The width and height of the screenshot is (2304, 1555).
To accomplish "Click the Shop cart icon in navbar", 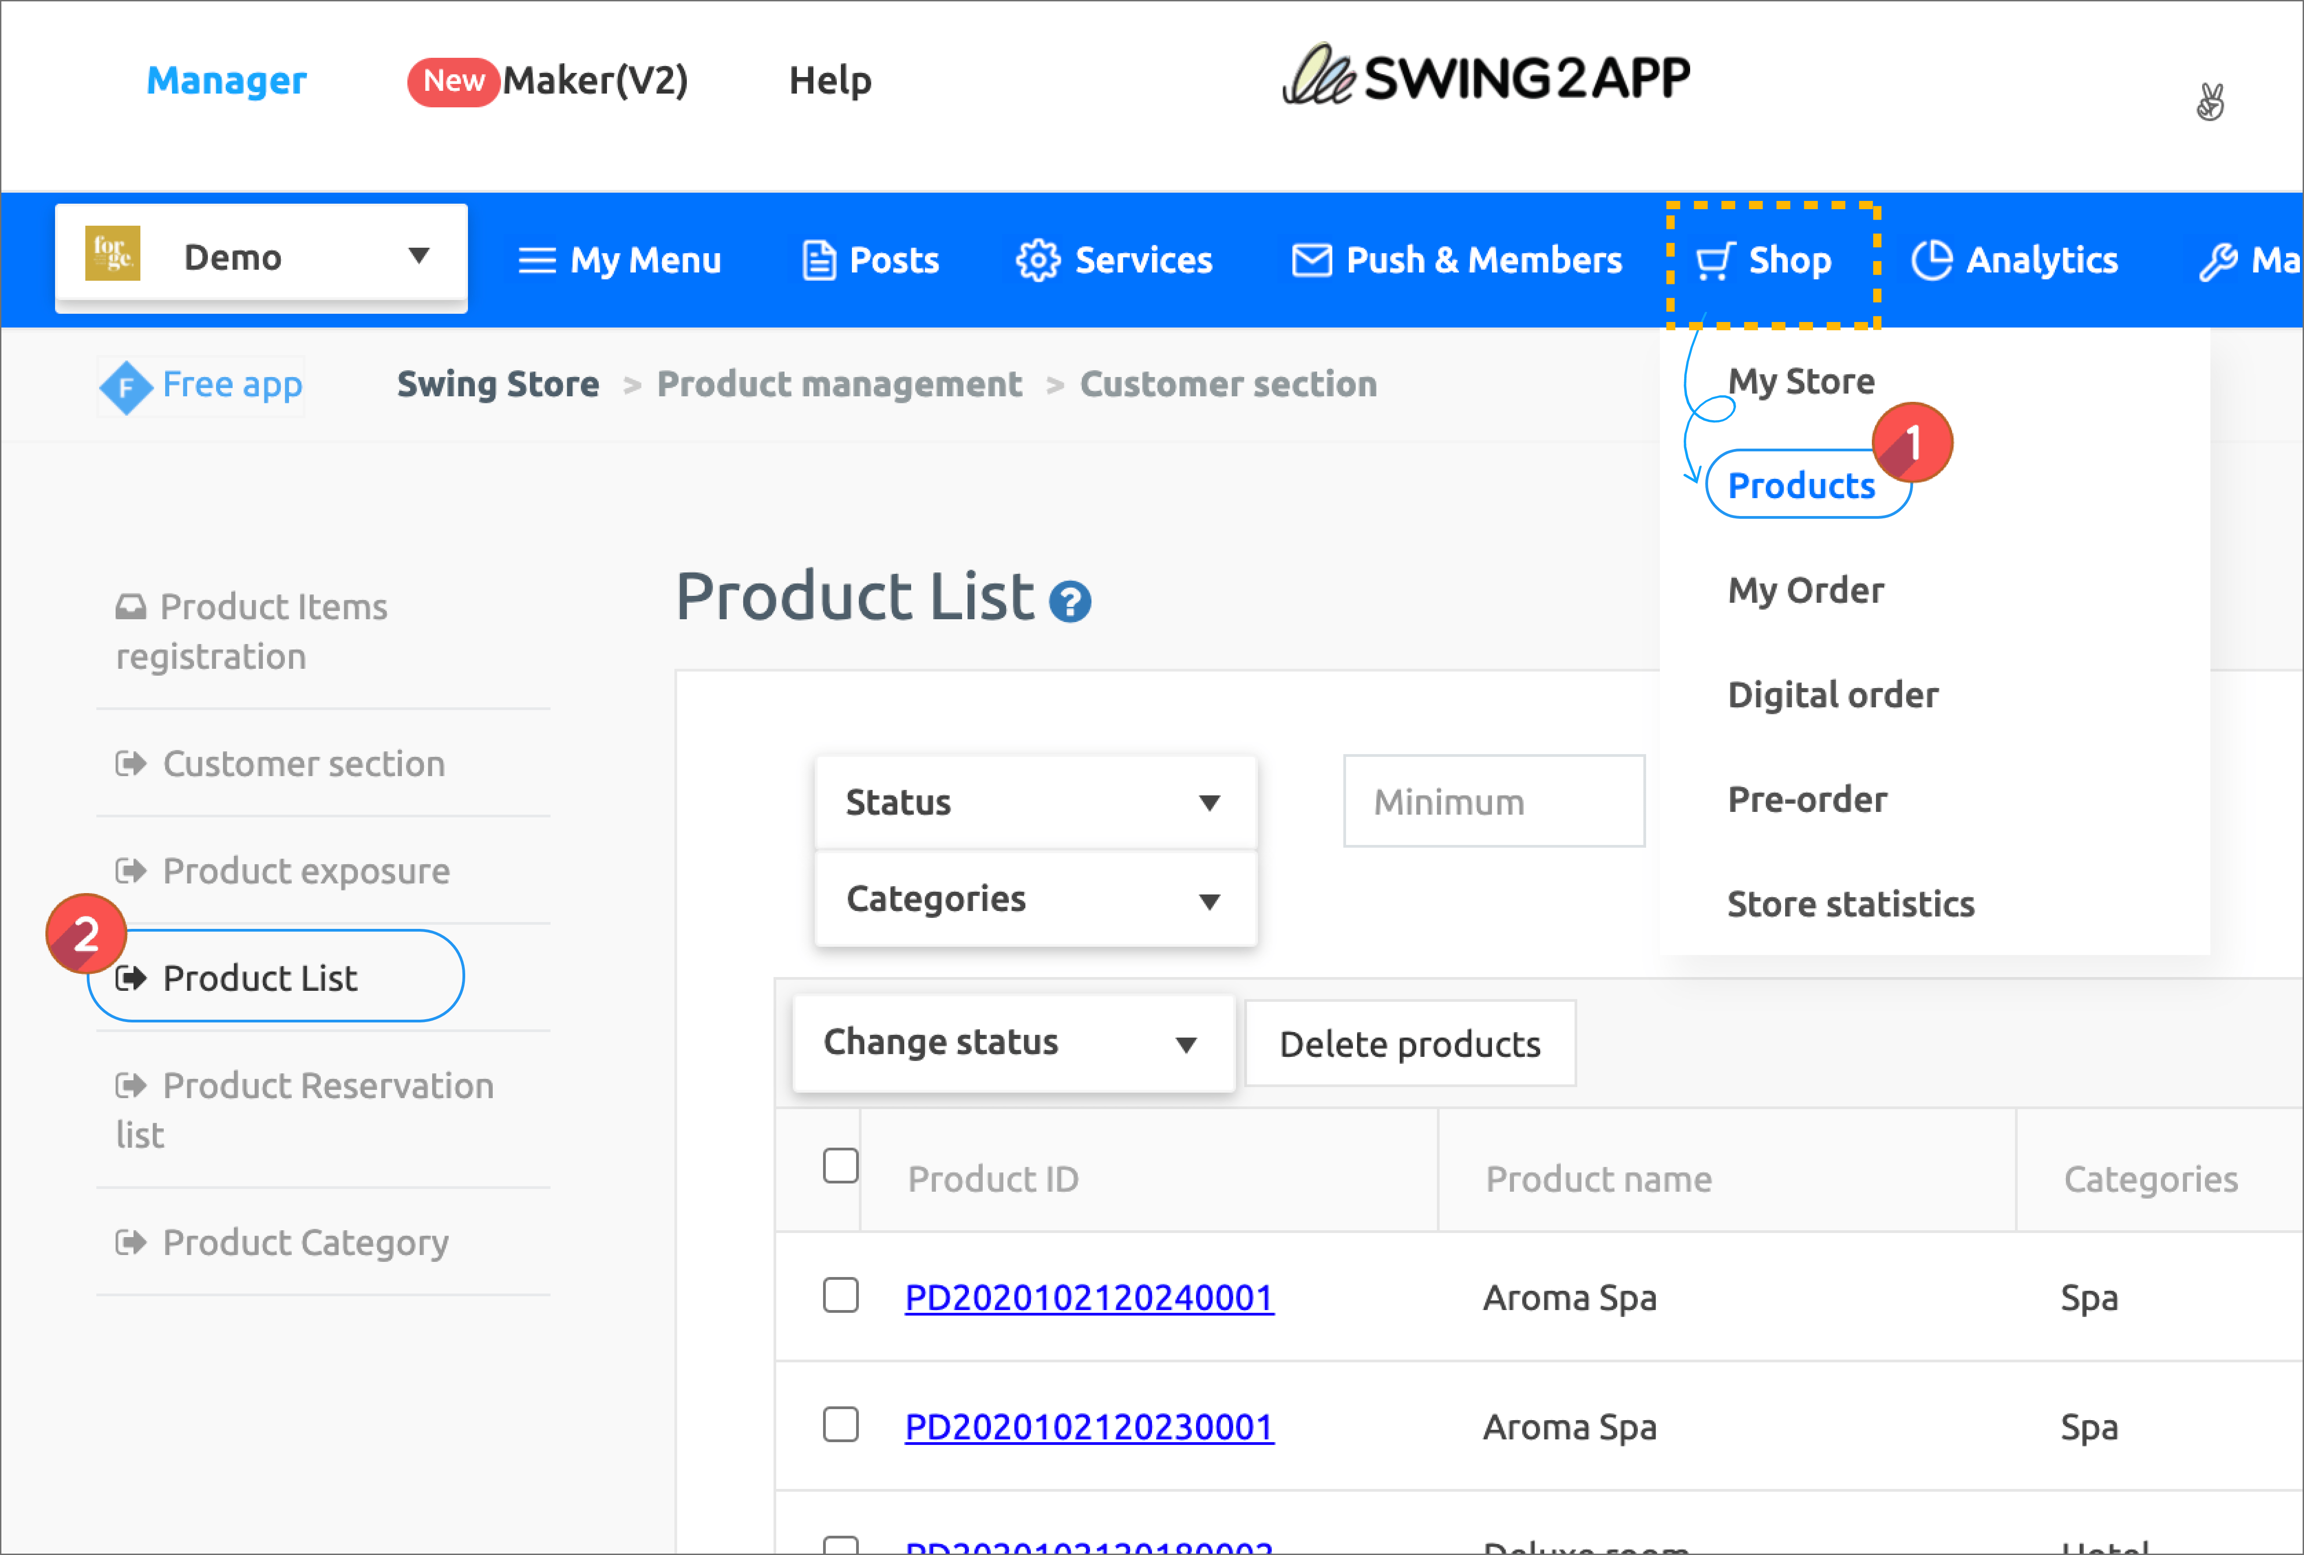I will [1715, 261].
